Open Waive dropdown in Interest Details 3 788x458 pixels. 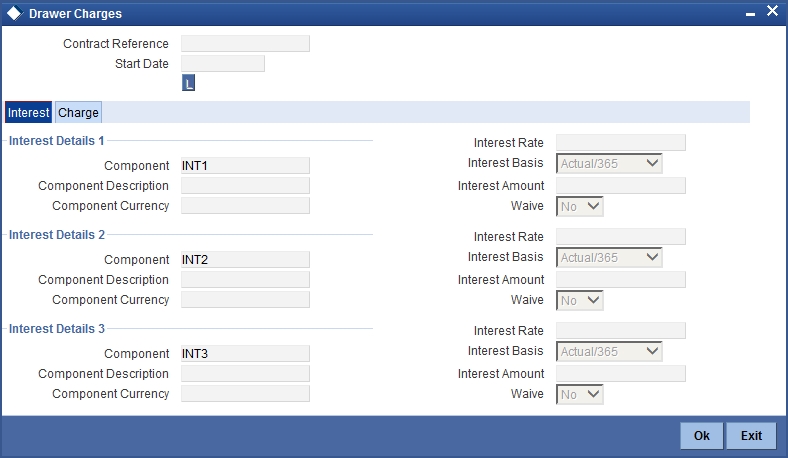click(x=579, y=395)
